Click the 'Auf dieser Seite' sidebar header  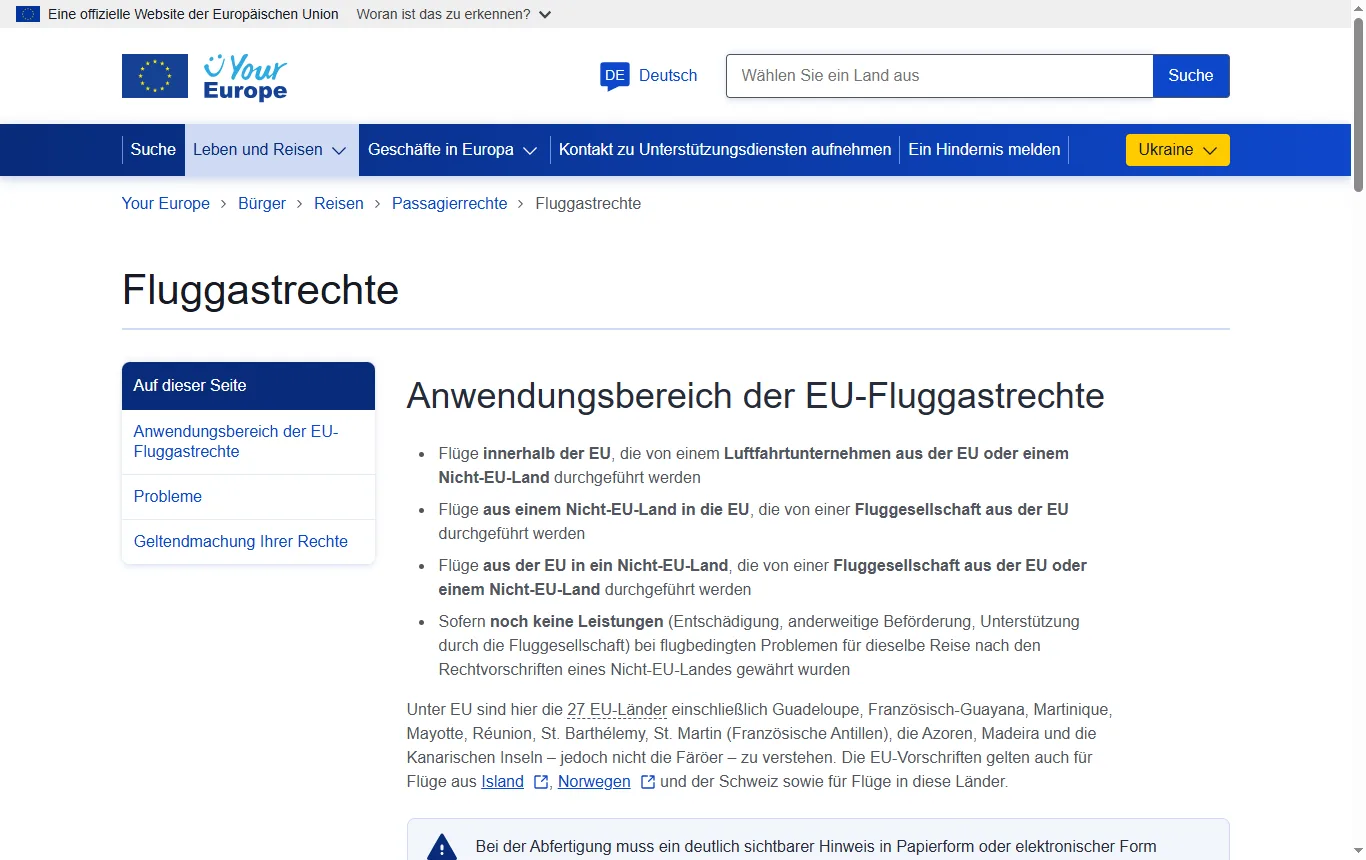pos(248,386)
